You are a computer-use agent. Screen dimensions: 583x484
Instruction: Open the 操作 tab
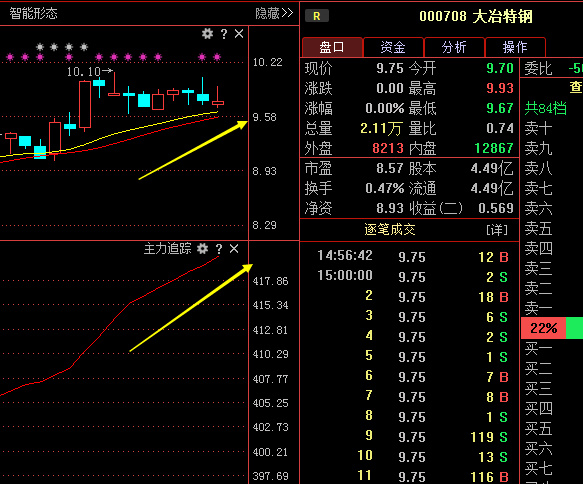515,47
